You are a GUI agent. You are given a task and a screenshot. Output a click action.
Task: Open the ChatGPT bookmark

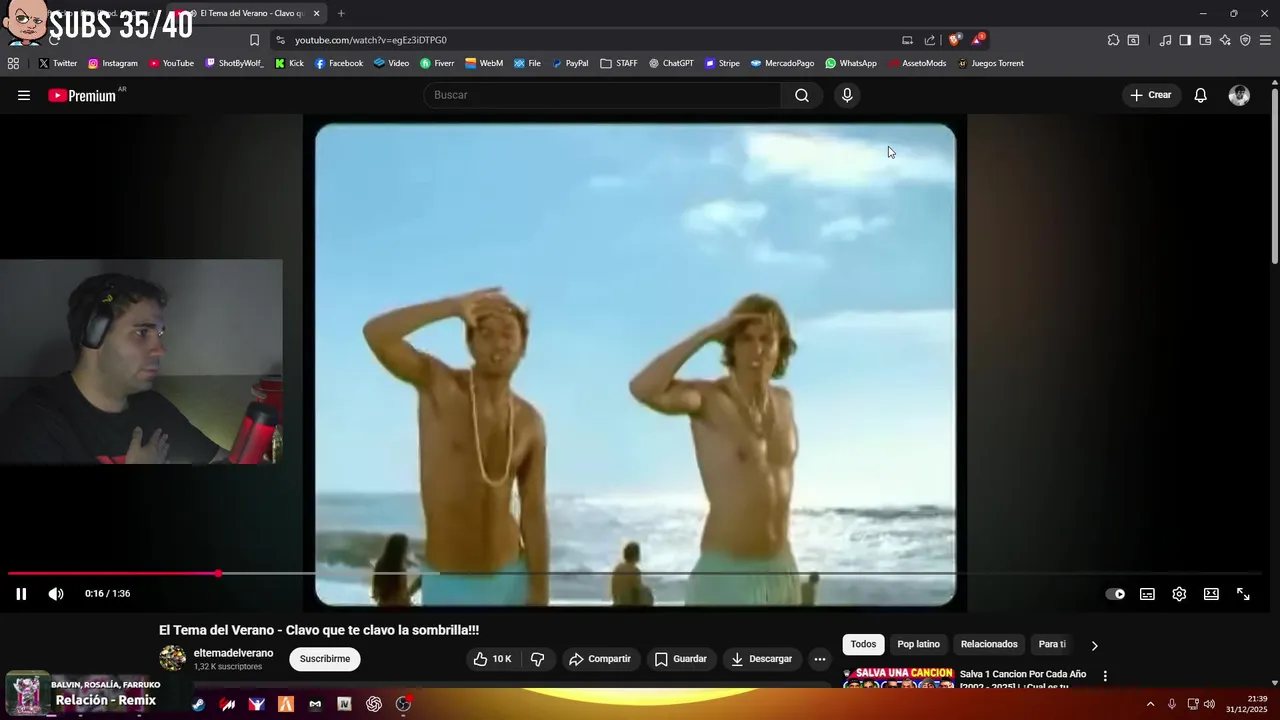[x=671, y=63]
